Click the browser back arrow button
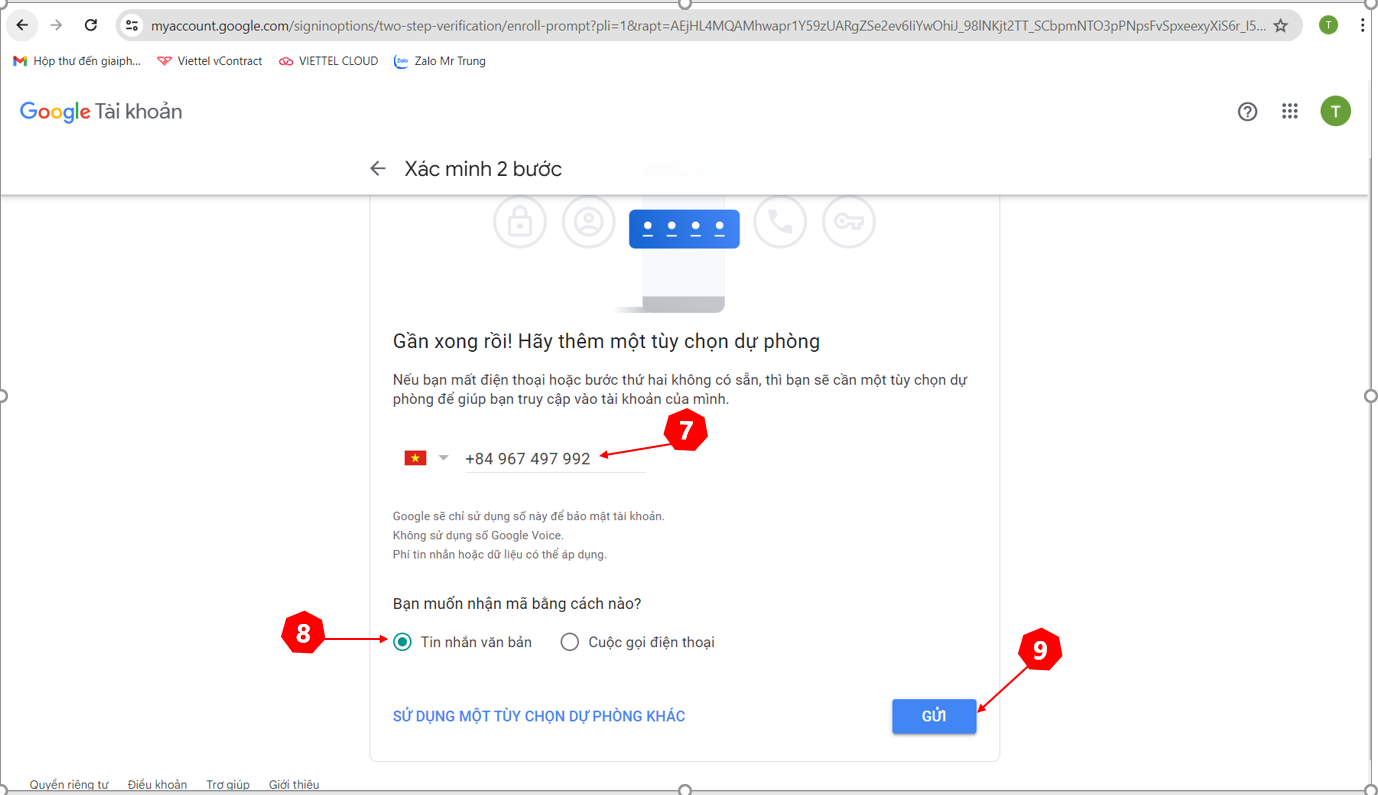 point(23,25)
